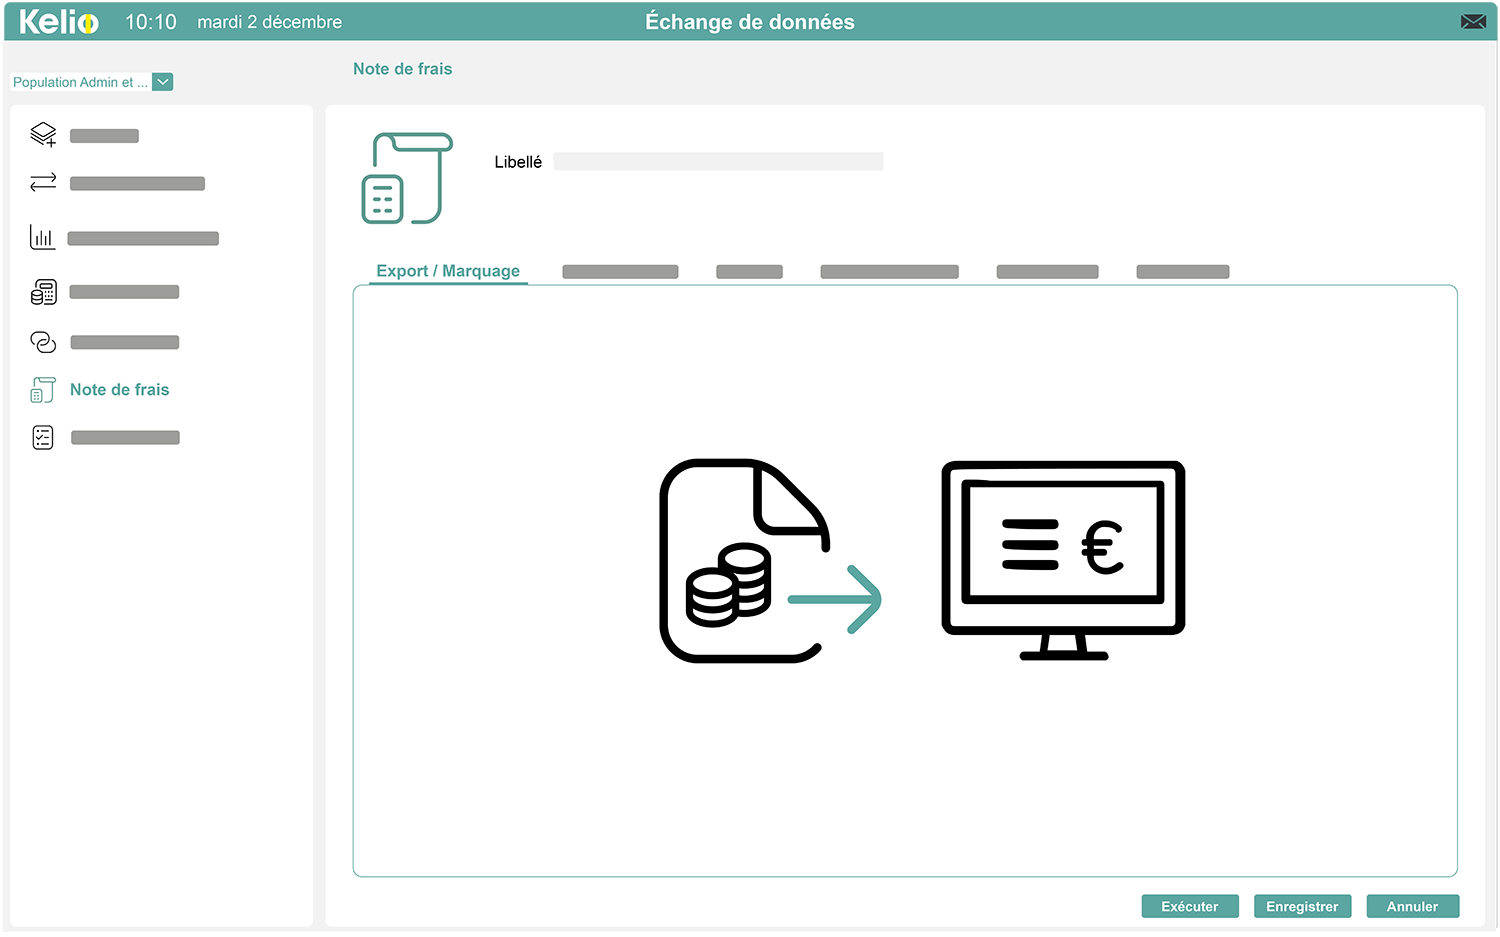Switch to the Export / Marquage tab
This screenshot has height=937, width=1500.
pyautogui.click(x=447, y=270)
